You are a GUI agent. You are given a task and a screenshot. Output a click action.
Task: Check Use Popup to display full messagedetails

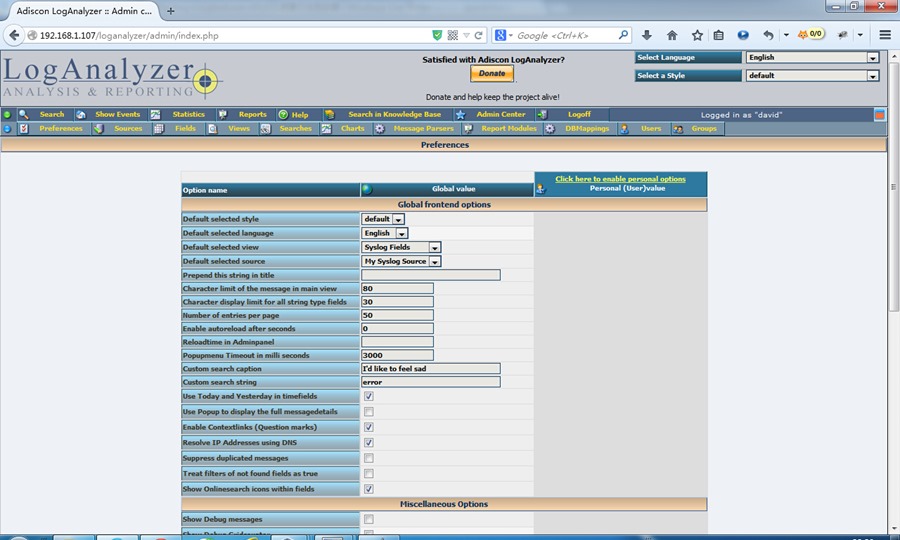click(369, 411)
